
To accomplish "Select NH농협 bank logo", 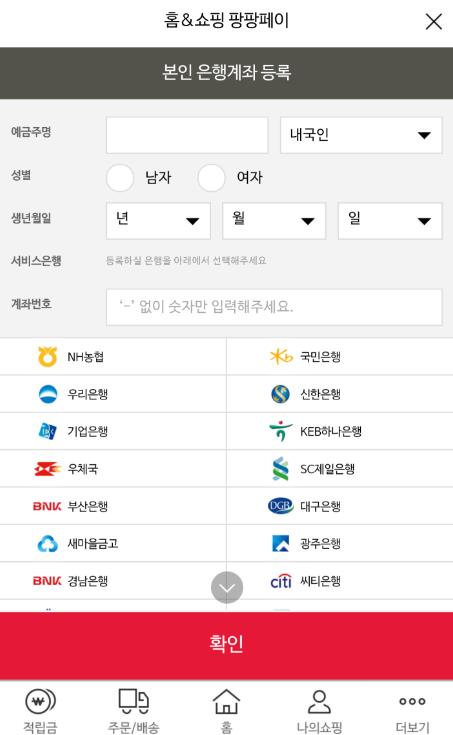I will click(47, 357).
